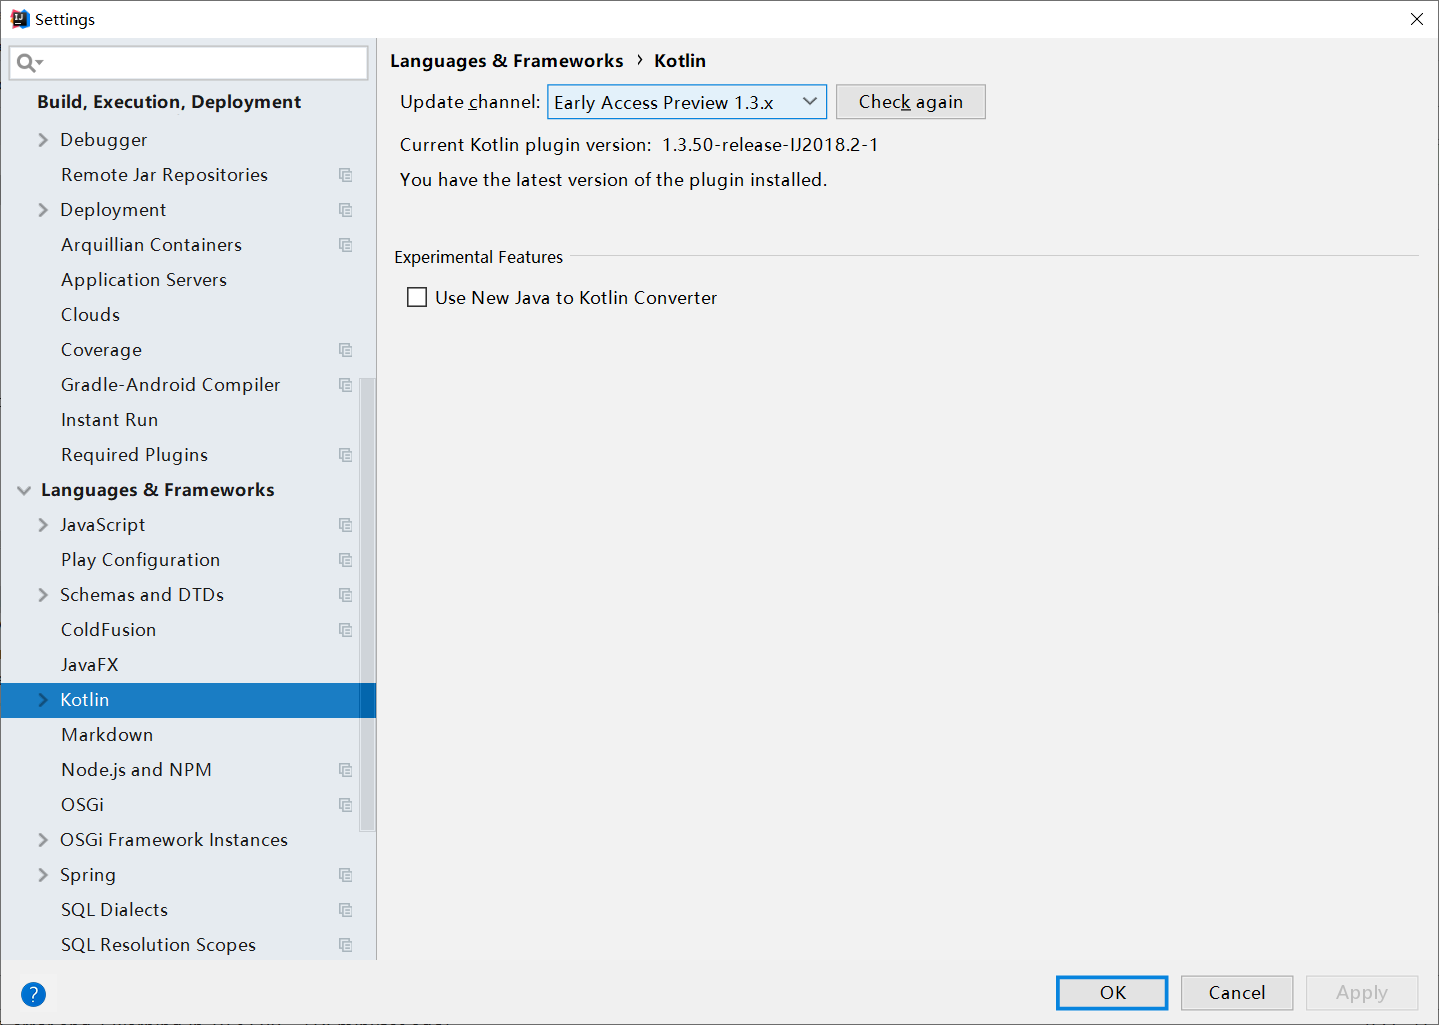Click project-level icon beside Required Plugins
Viewport: 1439px width, 1025px height.
(x=345, y=455)
